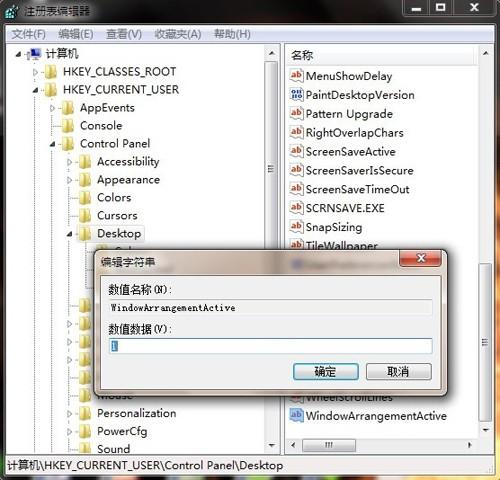
Task: Click the ab icon beside ScreenSaverIsSecure
Action: [x=296, y=170]
